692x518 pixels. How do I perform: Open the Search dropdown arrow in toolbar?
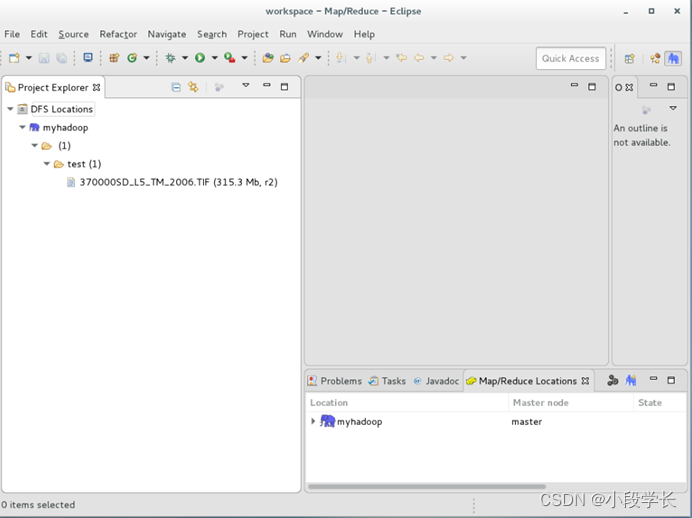point(318,58)
